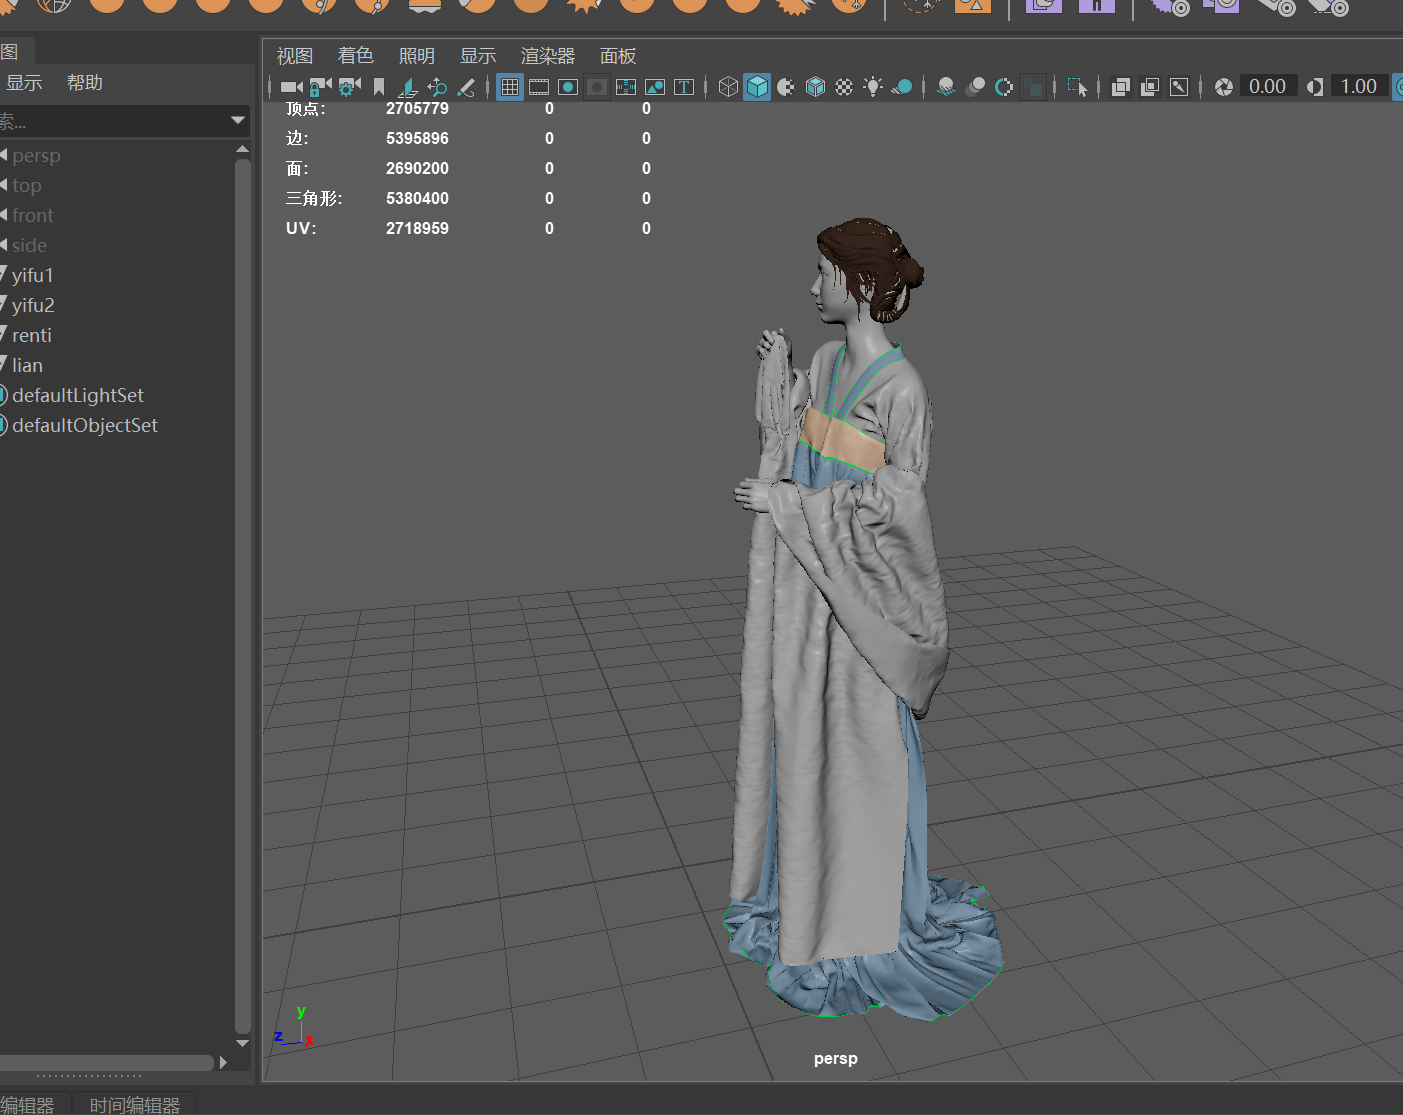Select the side camera in Outliner
The image size is (1403, 1115).
click(30, 246)
